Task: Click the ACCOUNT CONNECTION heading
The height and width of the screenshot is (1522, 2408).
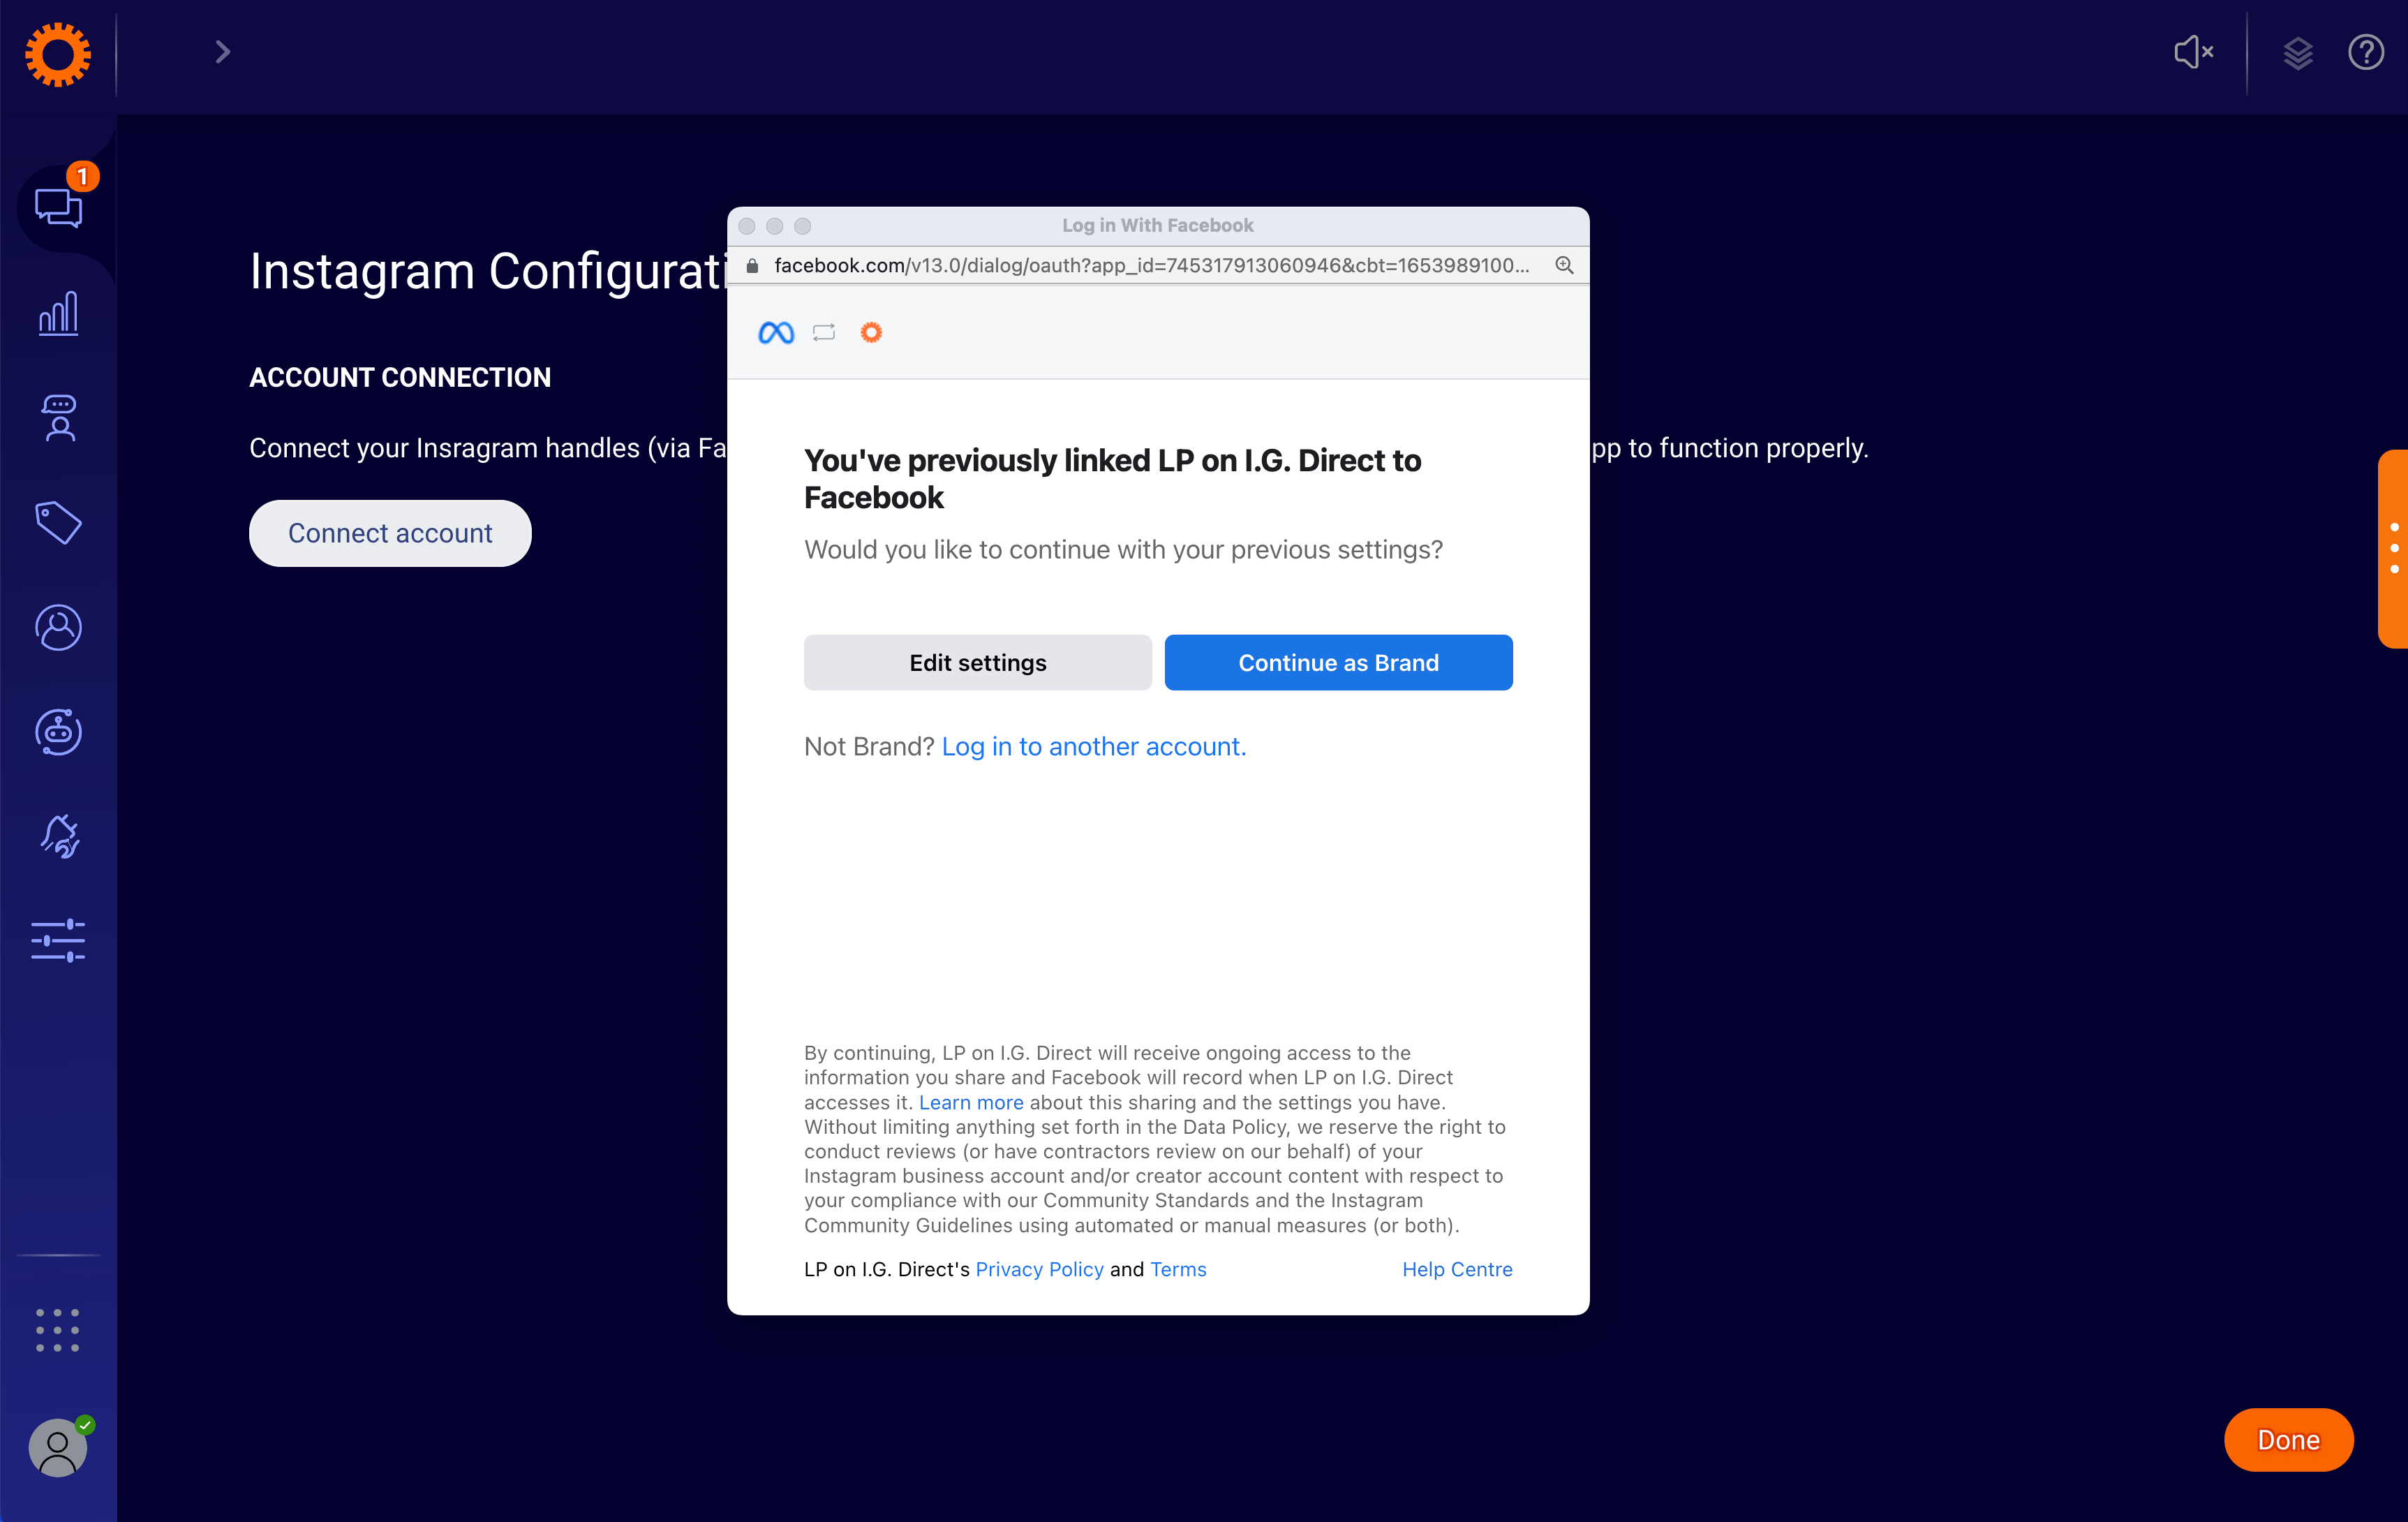Action: [x=400, y=377]
